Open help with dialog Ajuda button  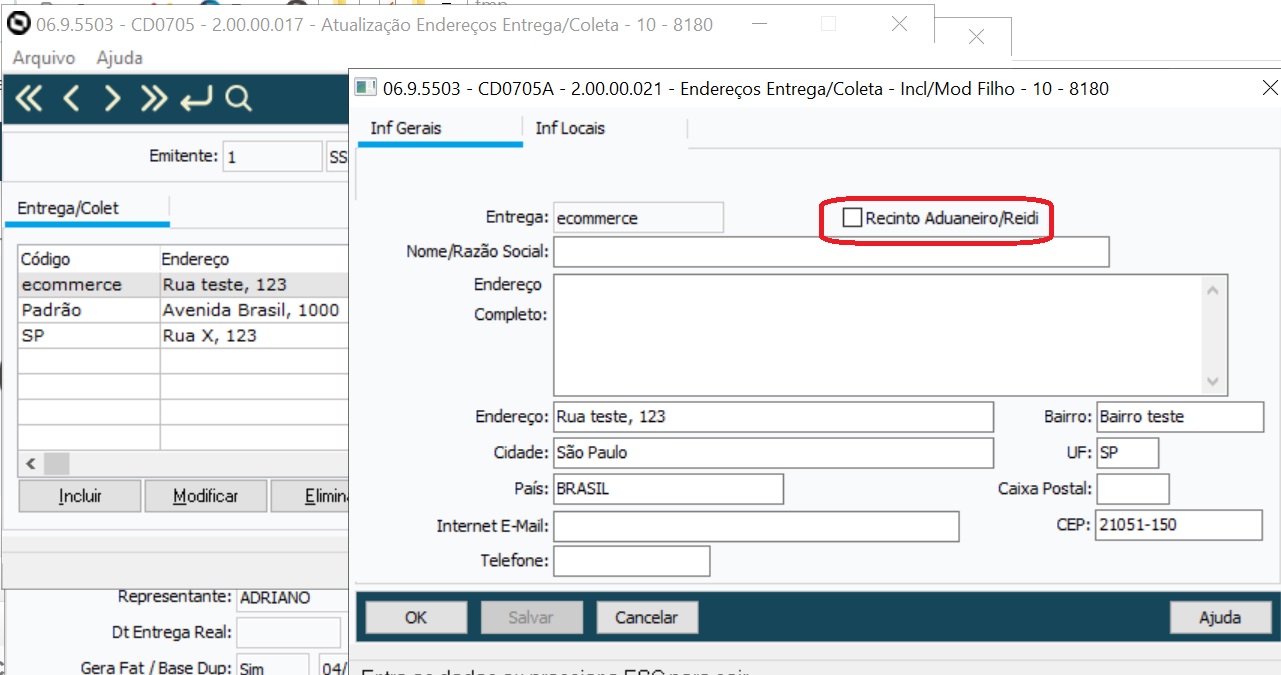1220,618
